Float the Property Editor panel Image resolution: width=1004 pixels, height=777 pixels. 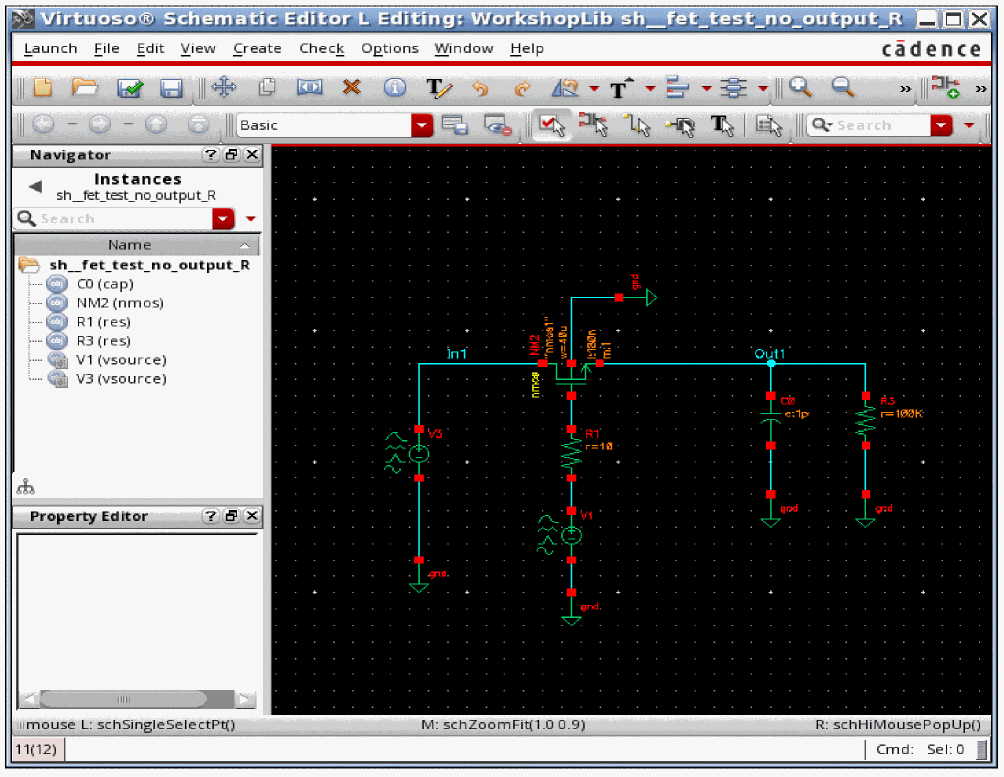tap(231, 517)
